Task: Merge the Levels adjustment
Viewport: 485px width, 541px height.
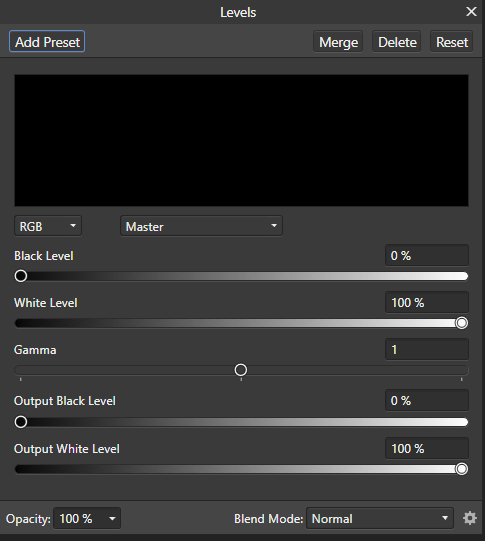Action: click(x=338, y=42)
